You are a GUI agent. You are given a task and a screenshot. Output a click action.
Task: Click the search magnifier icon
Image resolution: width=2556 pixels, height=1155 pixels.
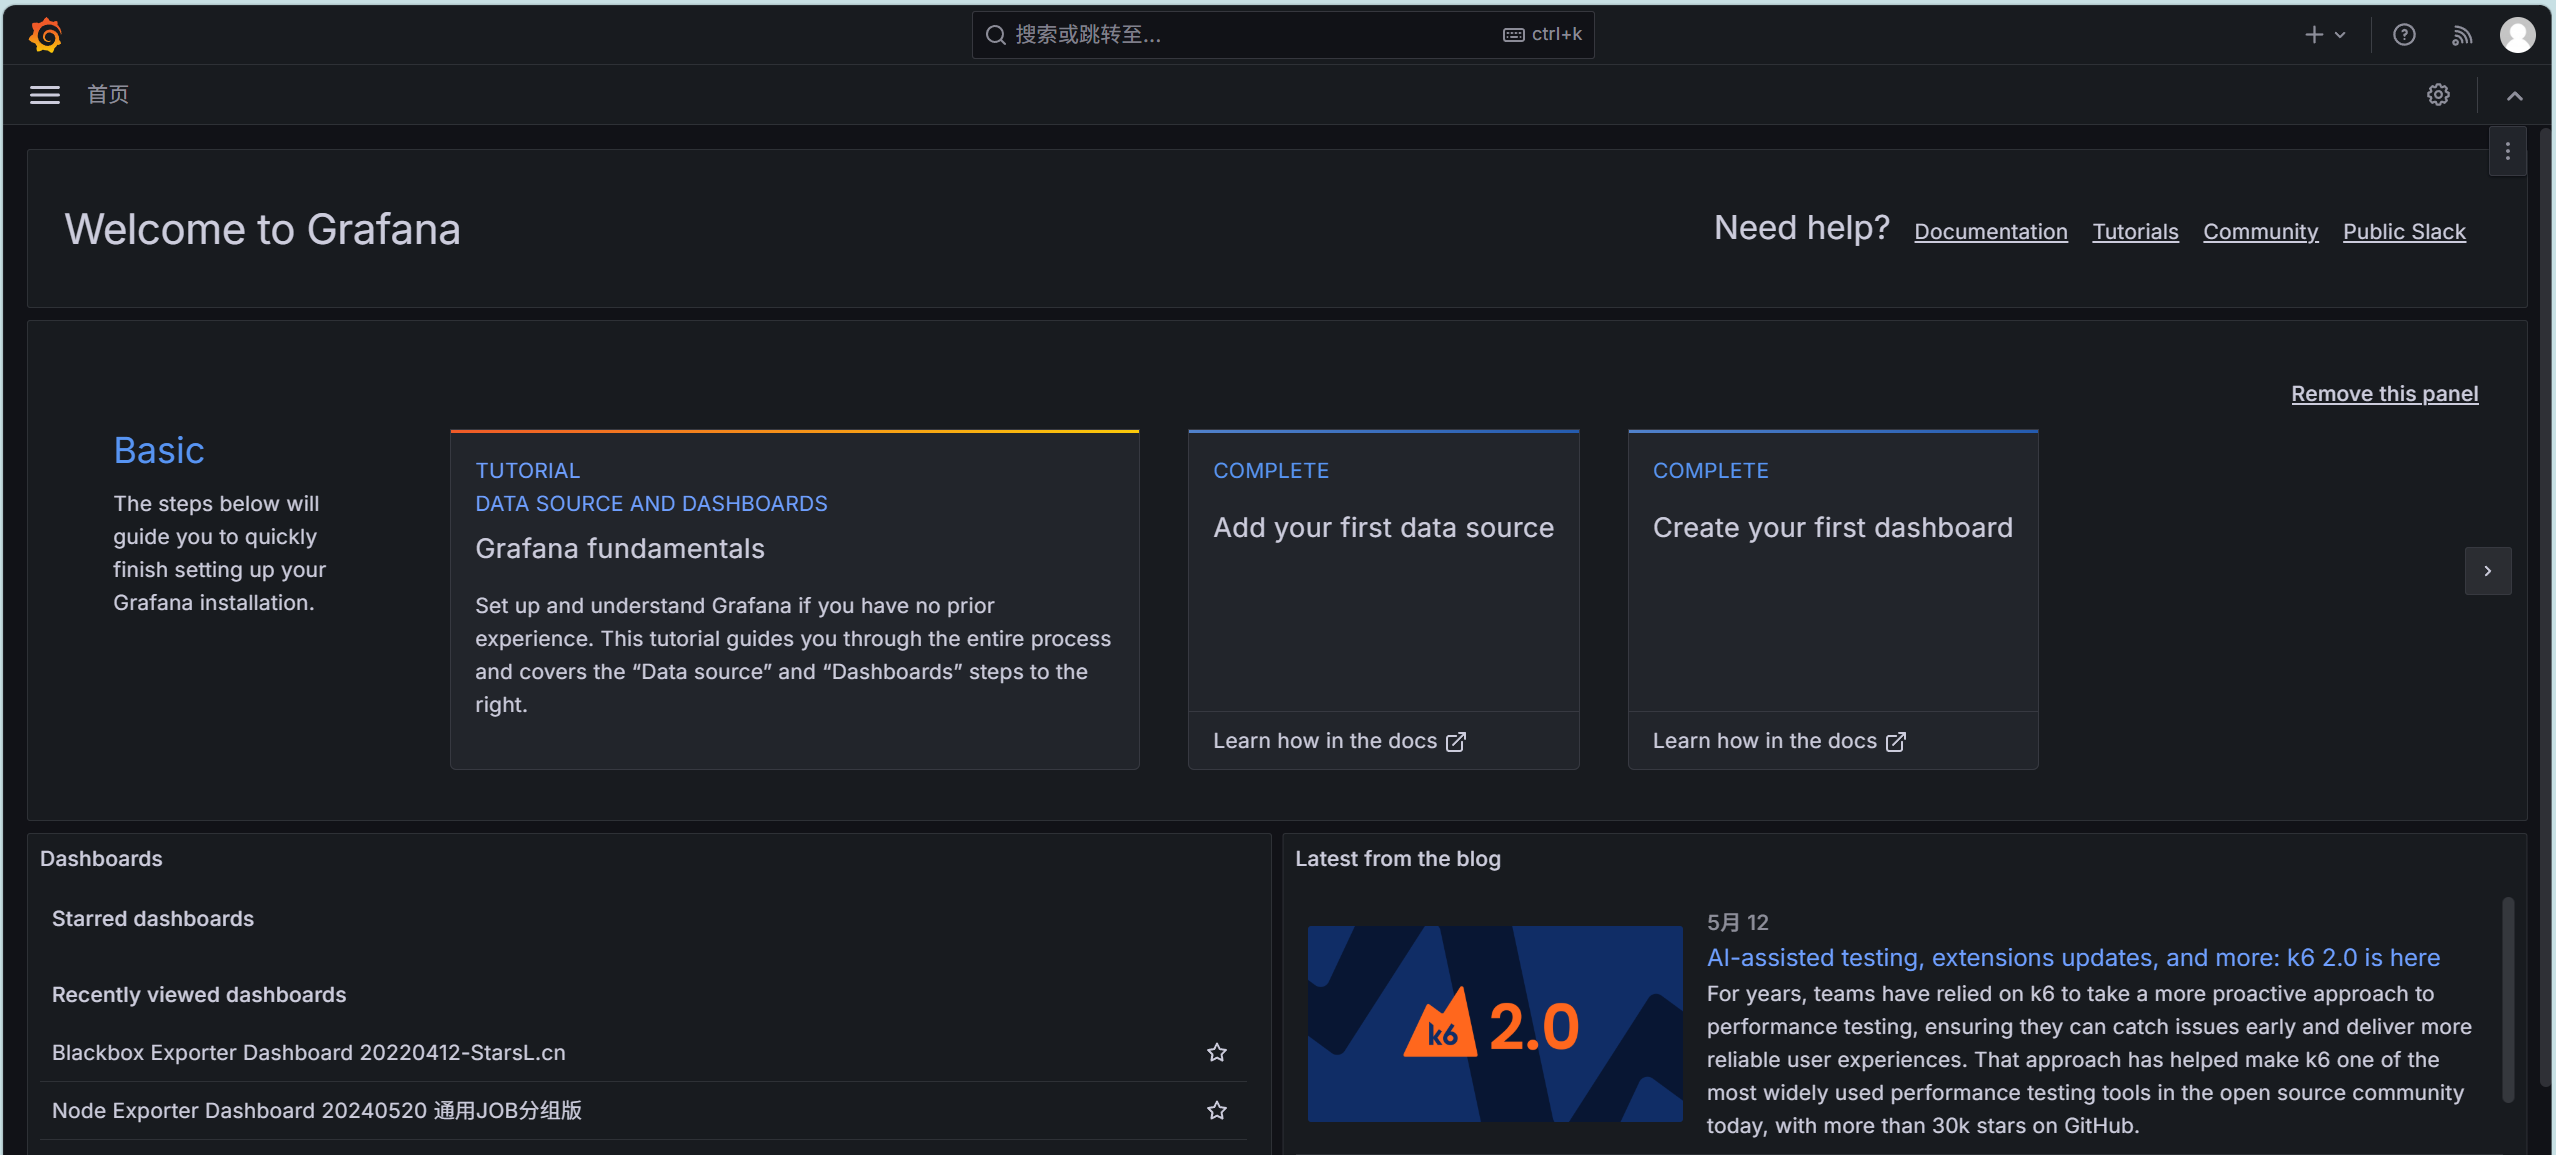(x=995, y=35)
